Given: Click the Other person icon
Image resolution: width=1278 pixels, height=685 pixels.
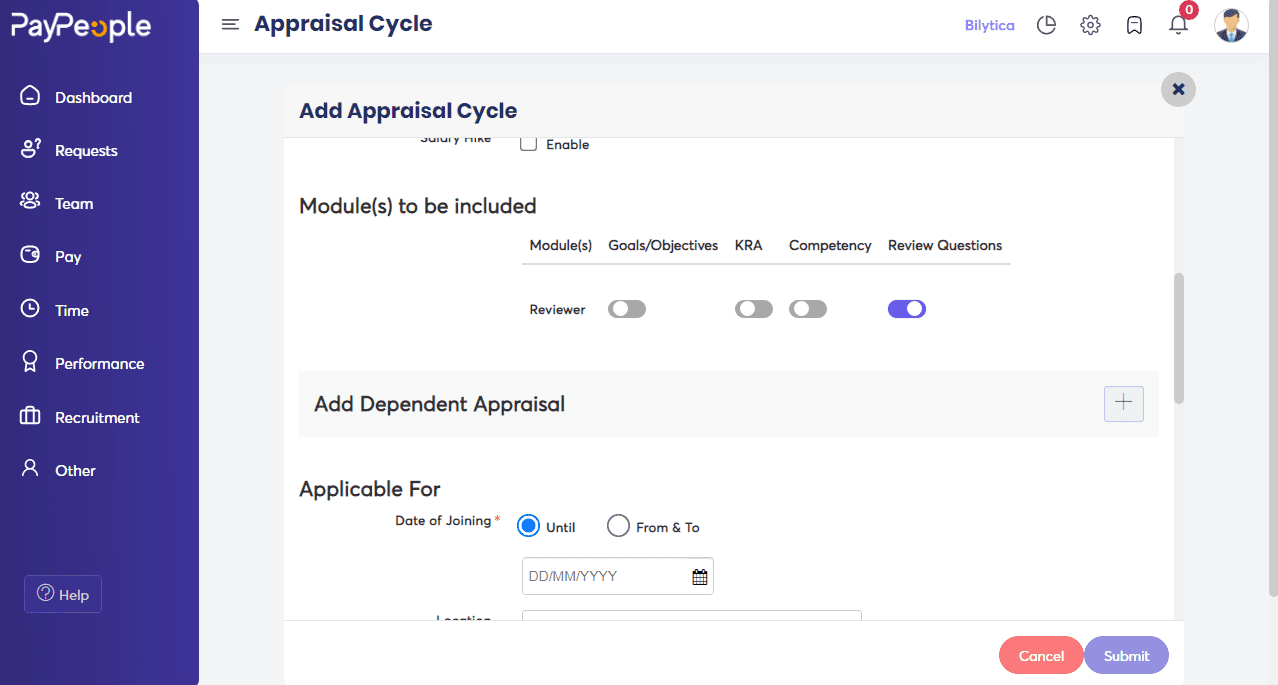Looking at the screenshot, I should click(x=30, y=468).
